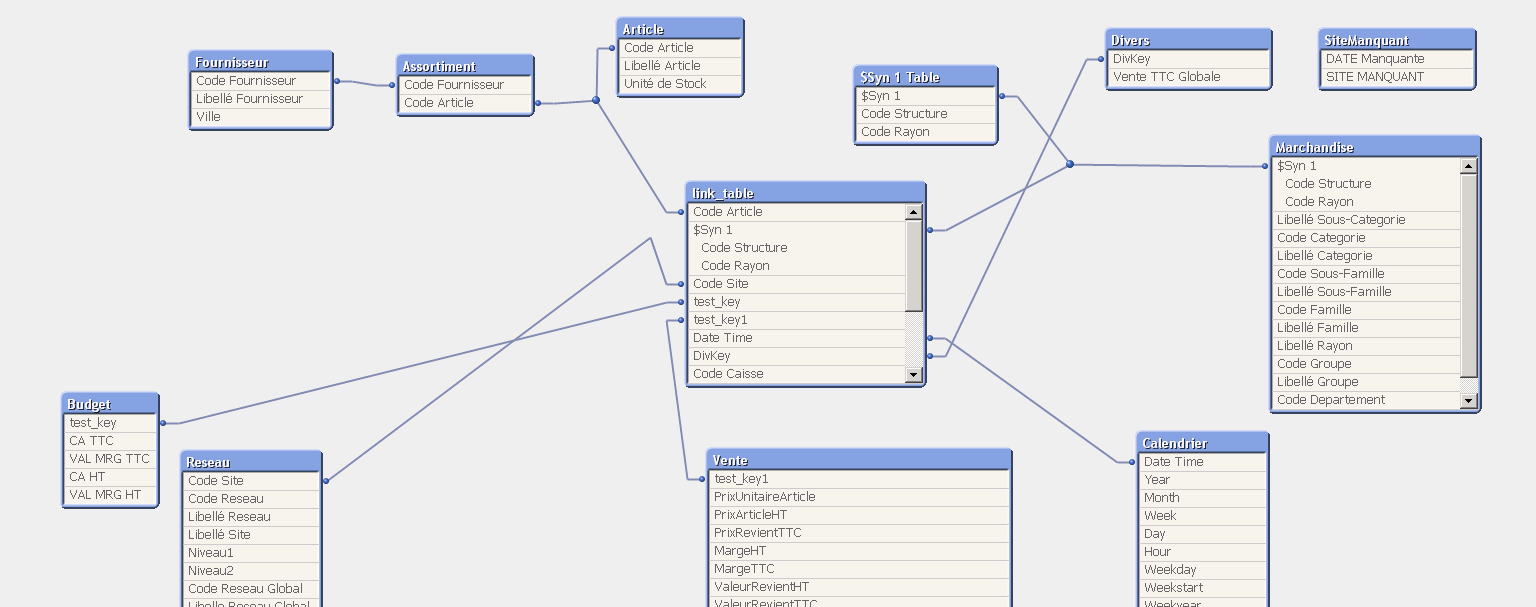
Task: Click Month field in Calendrier
Action: 1202,498
